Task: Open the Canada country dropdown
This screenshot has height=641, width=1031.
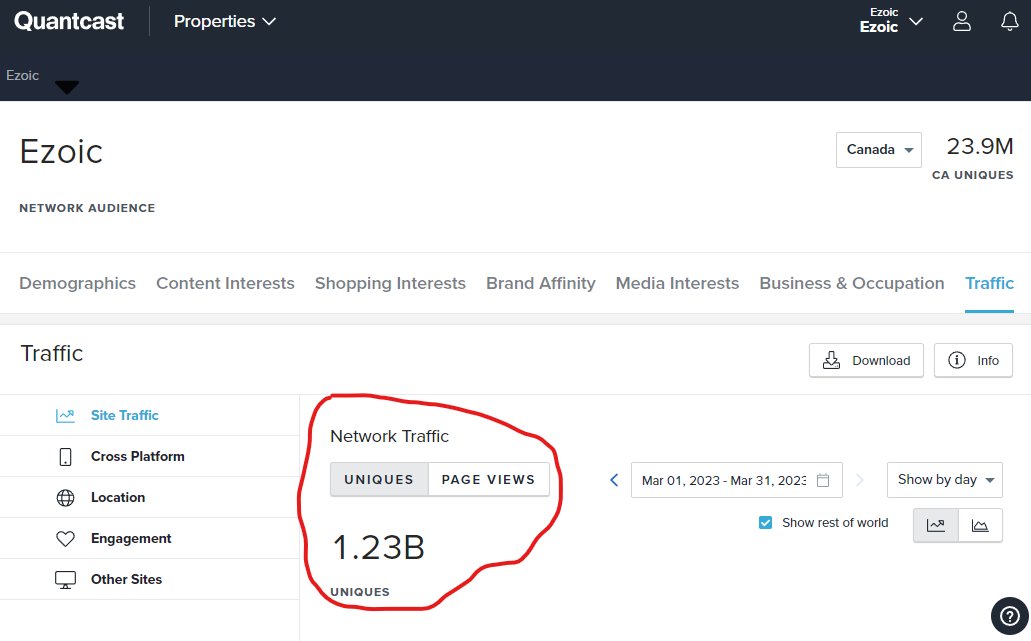Action: 878,149
